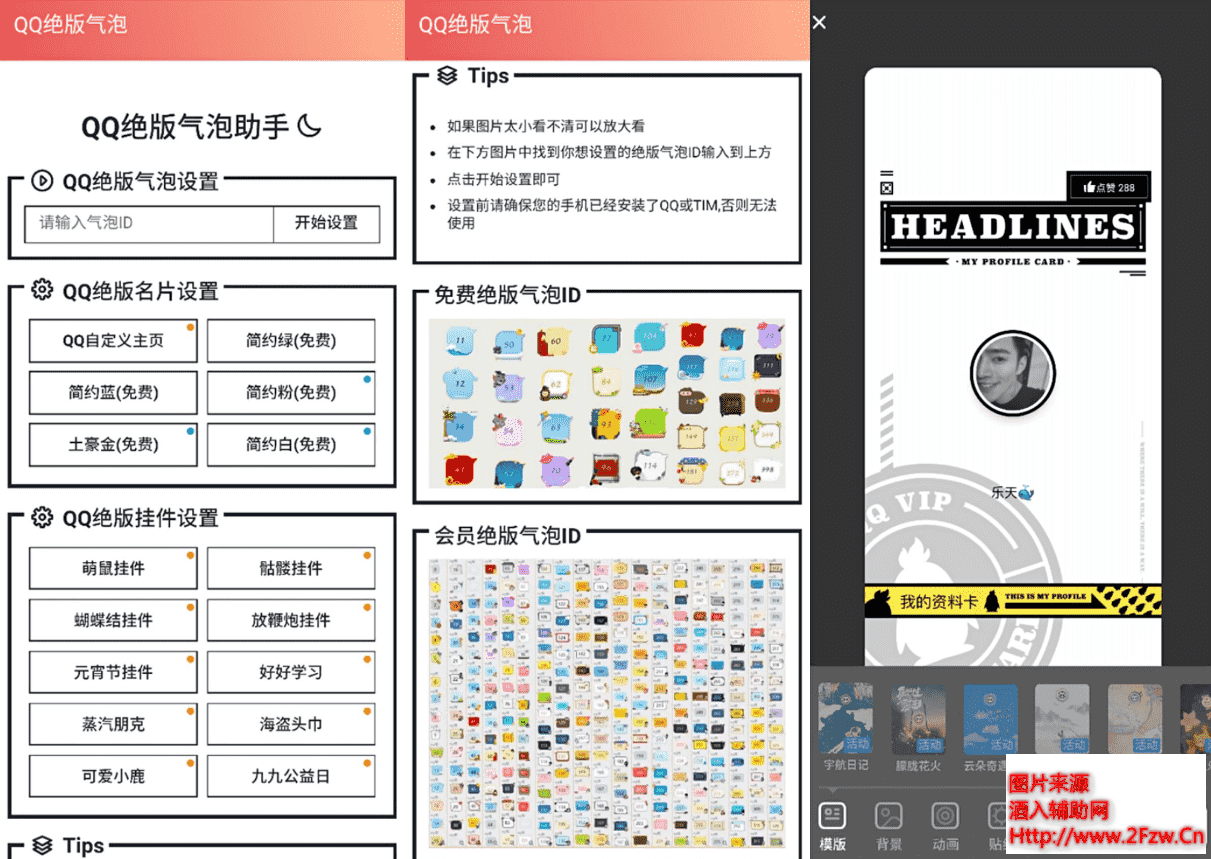The image size is (1211, 859).
Task: Click the QQ绝版气泡助手 title text
Action: click(x=185, y=127)
